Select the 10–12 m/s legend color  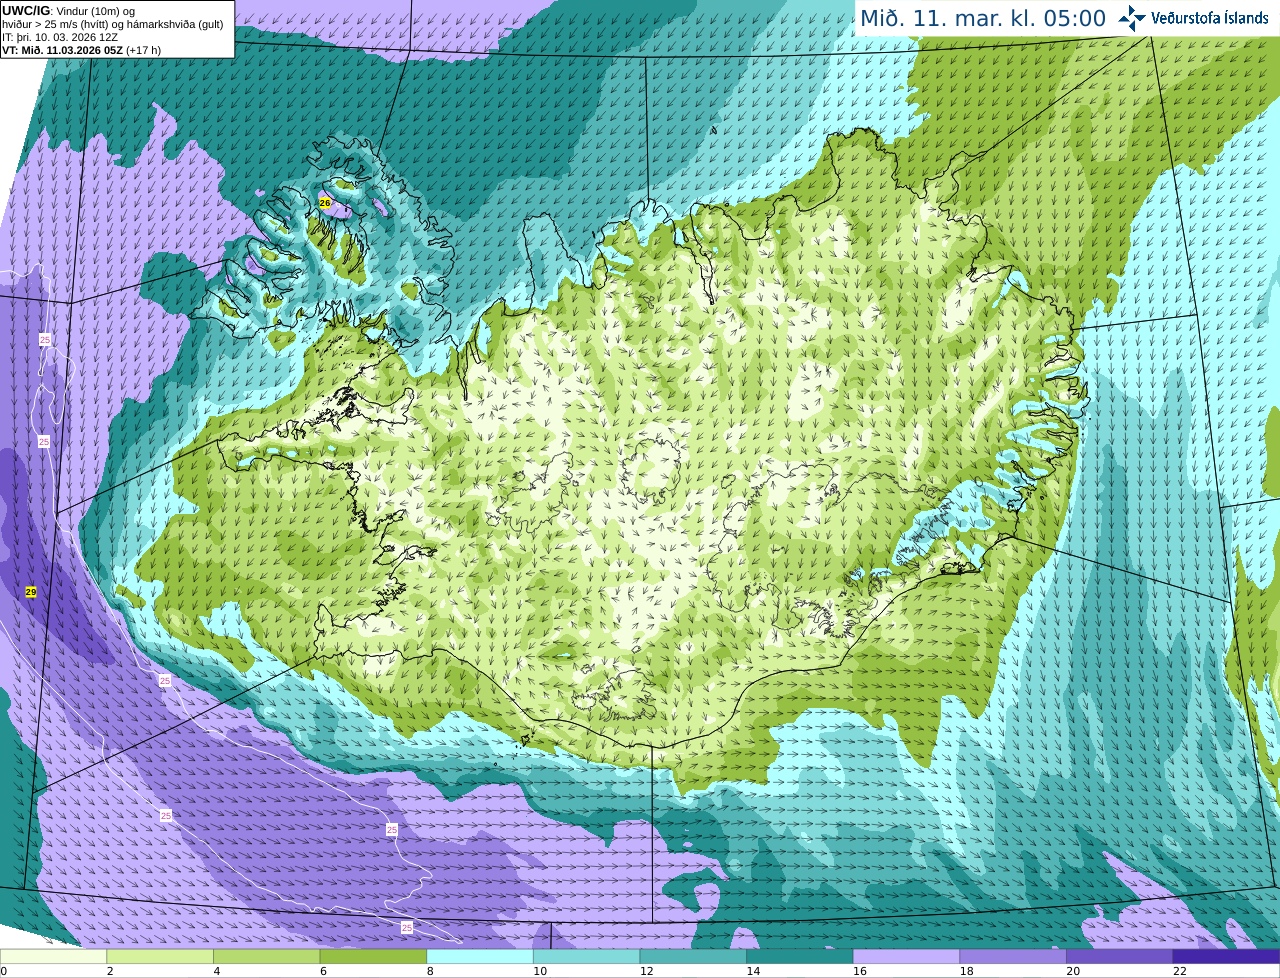[587, 956]
